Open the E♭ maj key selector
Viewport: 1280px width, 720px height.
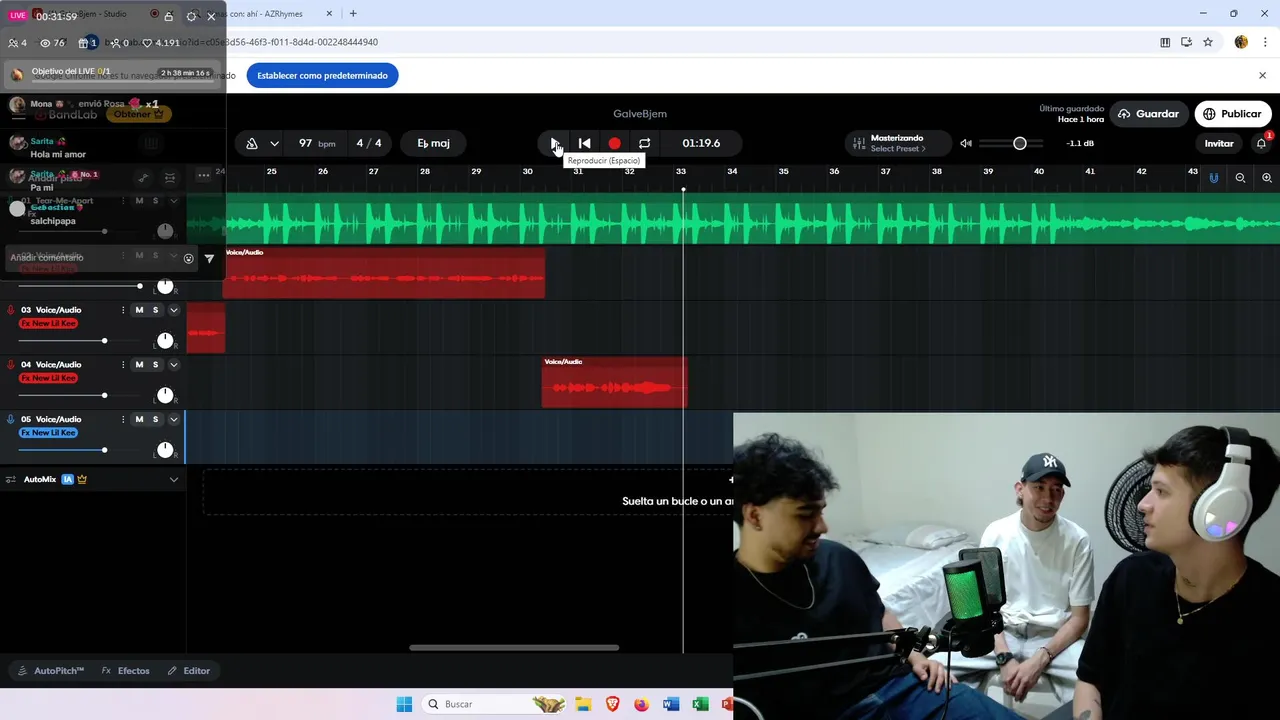433,143
